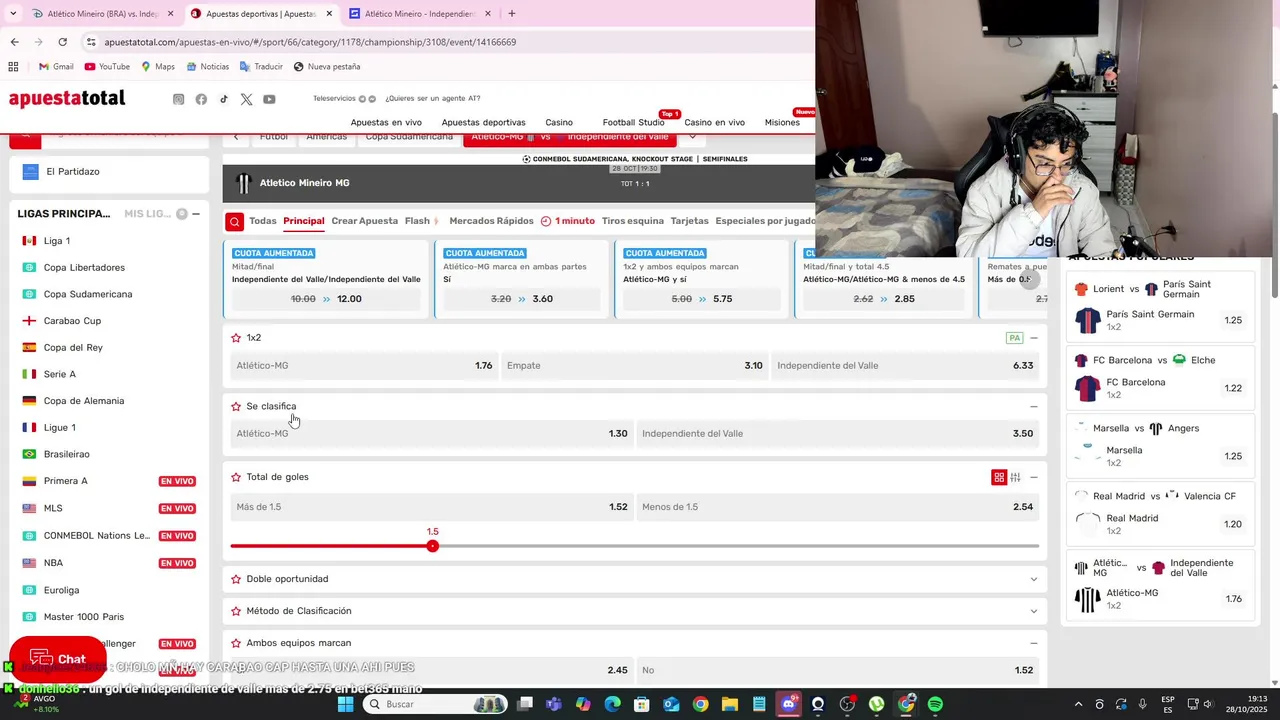
Task: Open the Football Studio menu item
Action: coord(633,122)
